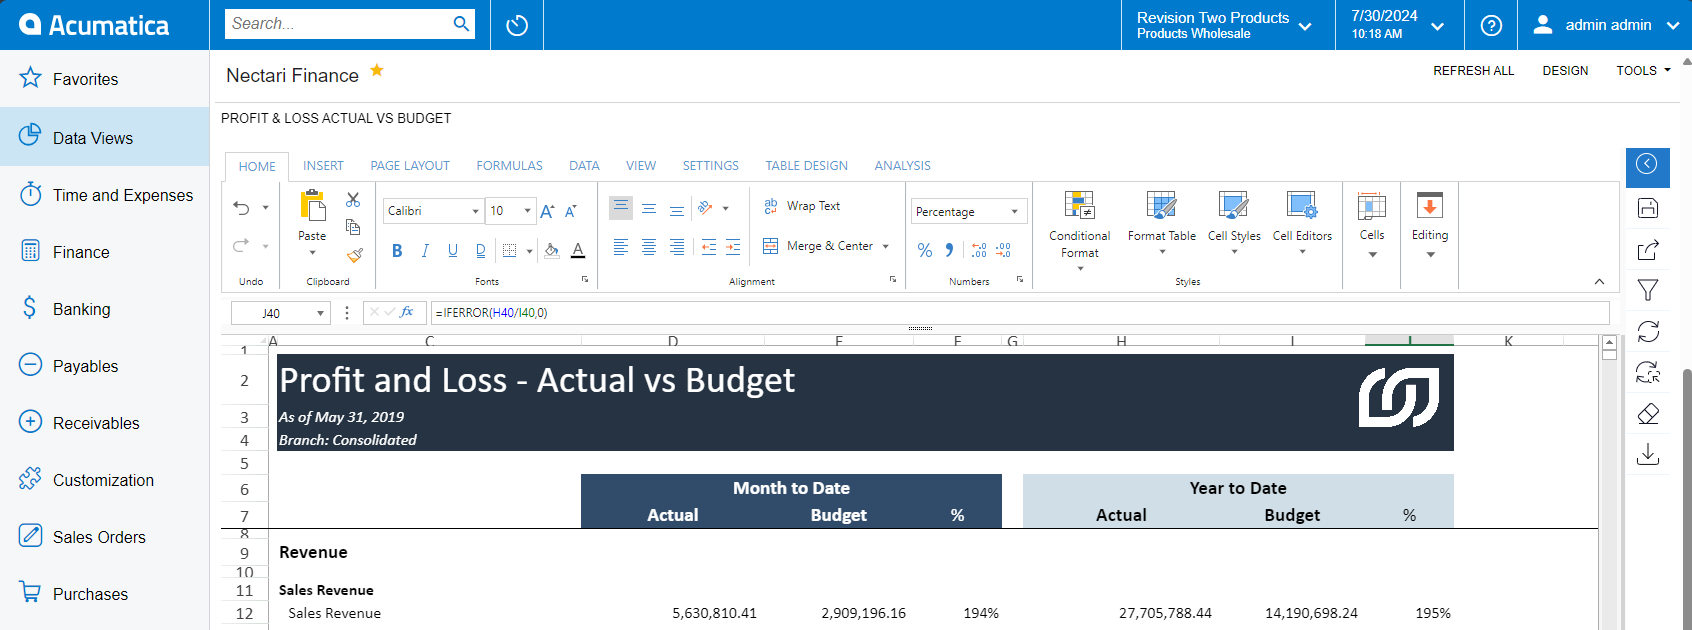Click the Cut scissors icon
The width and height of the screenshot is (1692, 630).
click(x=353, y=200)
